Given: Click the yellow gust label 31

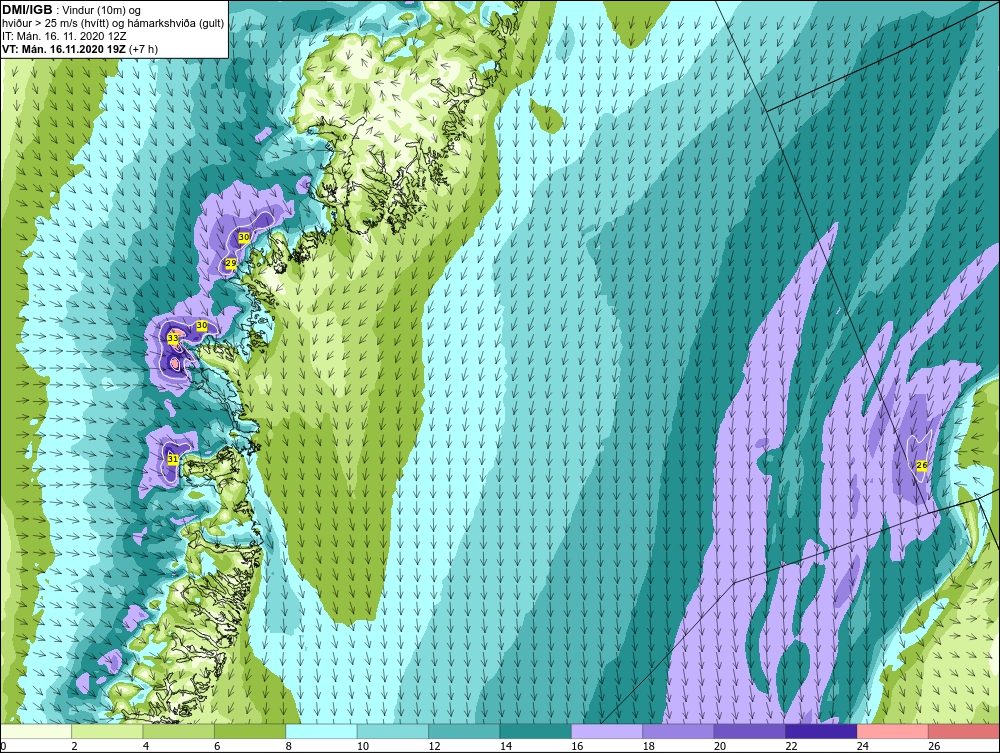Looking at the screenshot, I should (x=173, y=458).
